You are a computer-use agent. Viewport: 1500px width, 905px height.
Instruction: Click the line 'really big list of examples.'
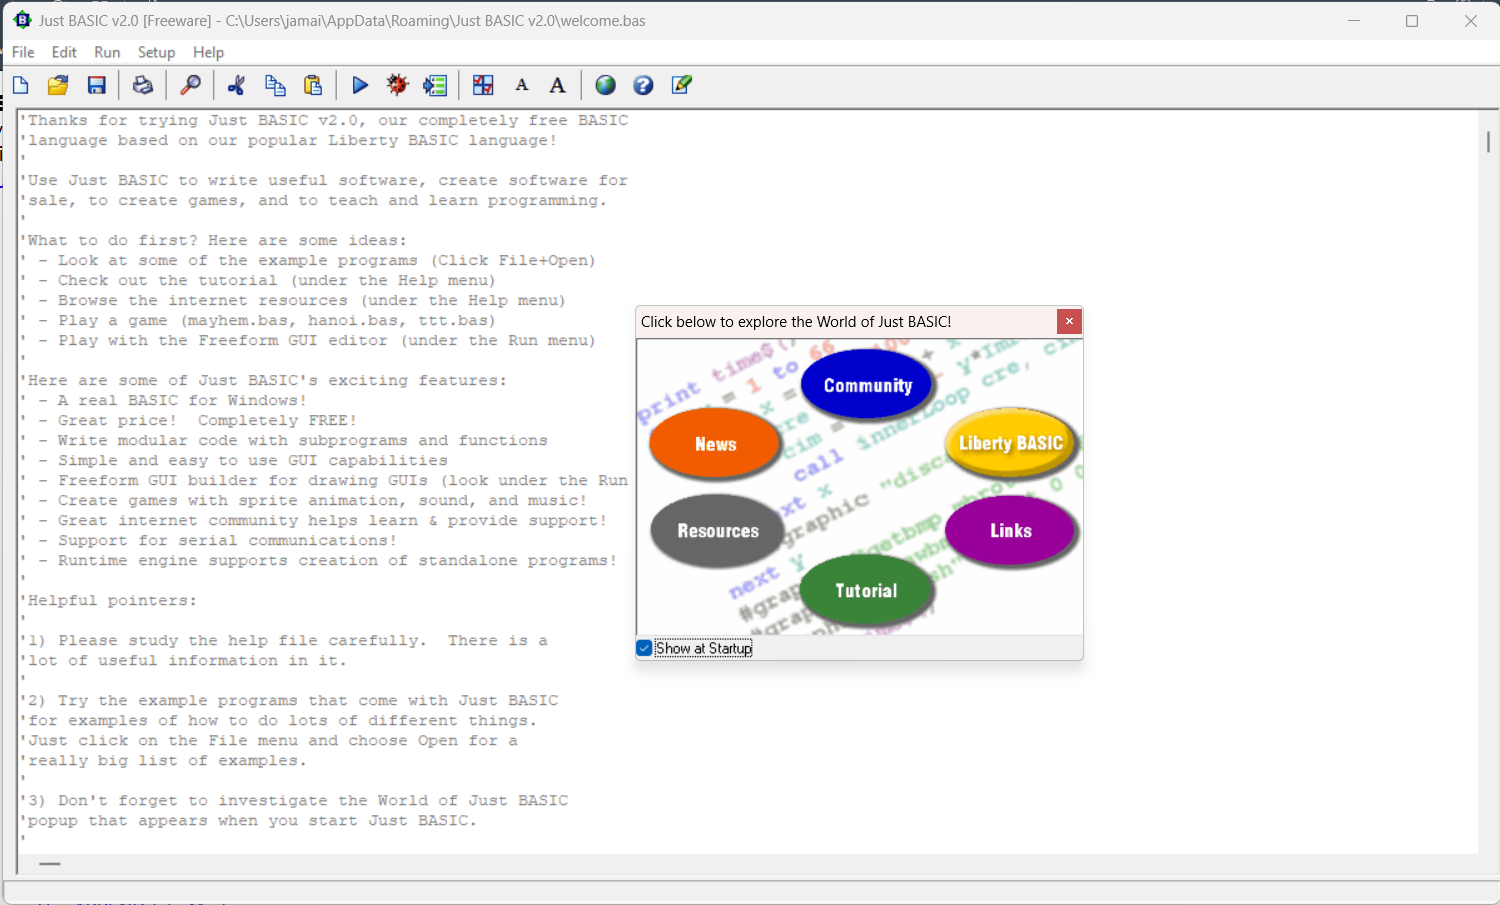[x=163, y=761]
